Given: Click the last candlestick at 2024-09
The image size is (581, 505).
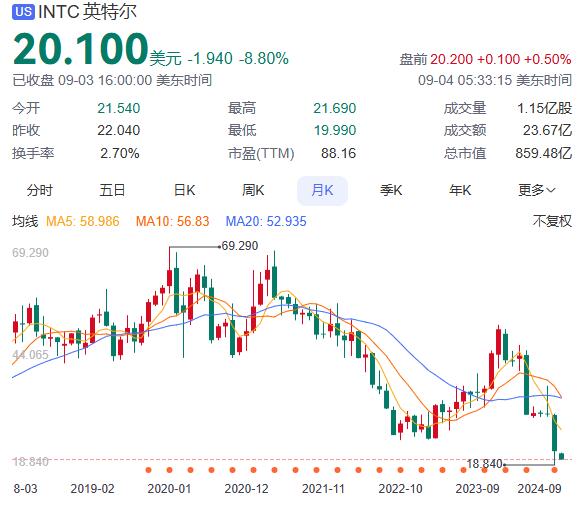Looking at the screenshot, I should 562,456.
